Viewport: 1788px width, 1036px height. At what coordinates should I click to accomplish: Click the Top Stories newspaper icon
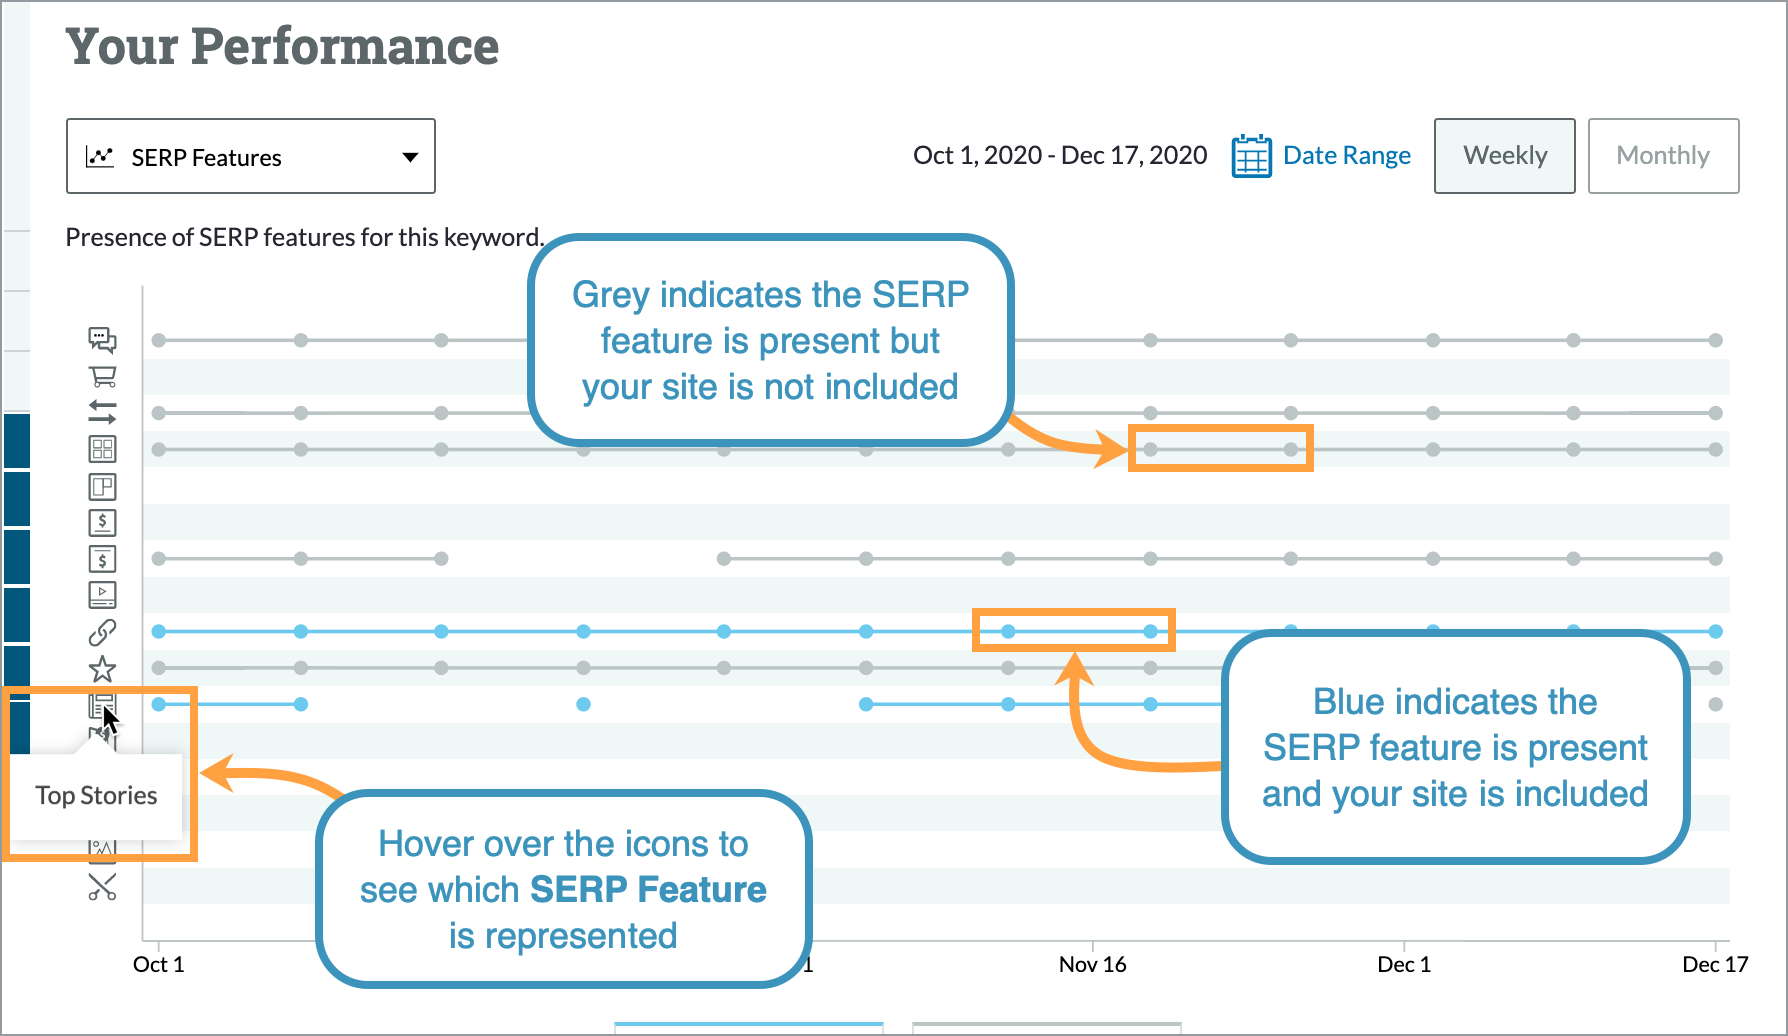pyautogui.click(x=103, y=703)
